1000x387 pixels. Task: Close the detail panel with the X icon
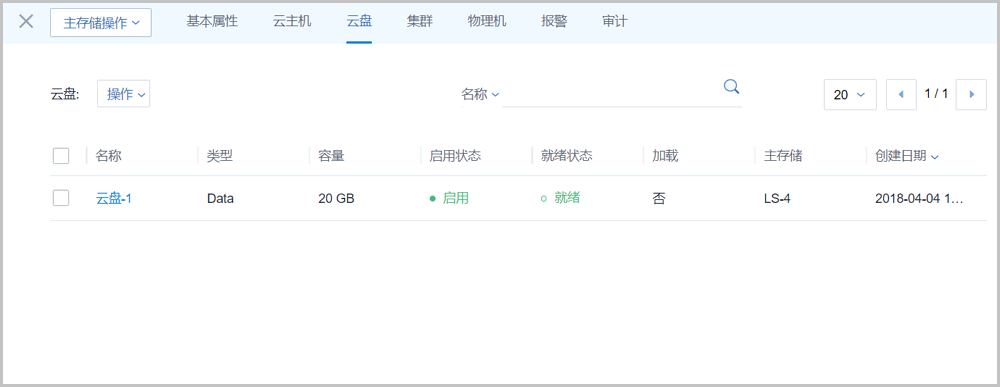pyautogui.click(x=26, y=21)
